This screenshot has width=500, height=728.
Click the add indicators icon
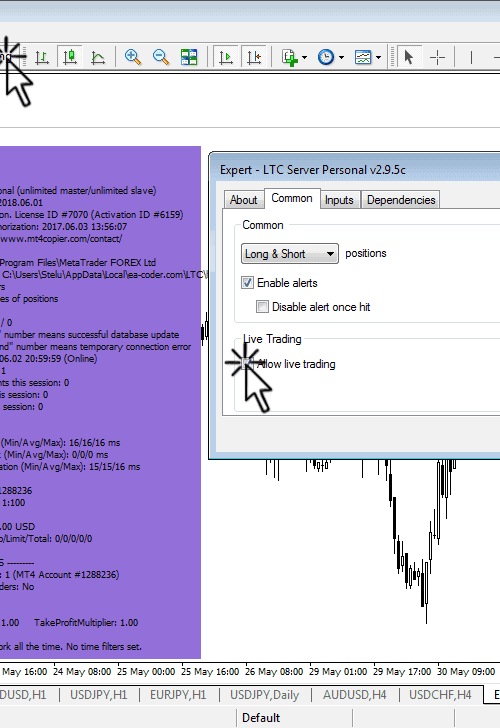pos(290,58)
